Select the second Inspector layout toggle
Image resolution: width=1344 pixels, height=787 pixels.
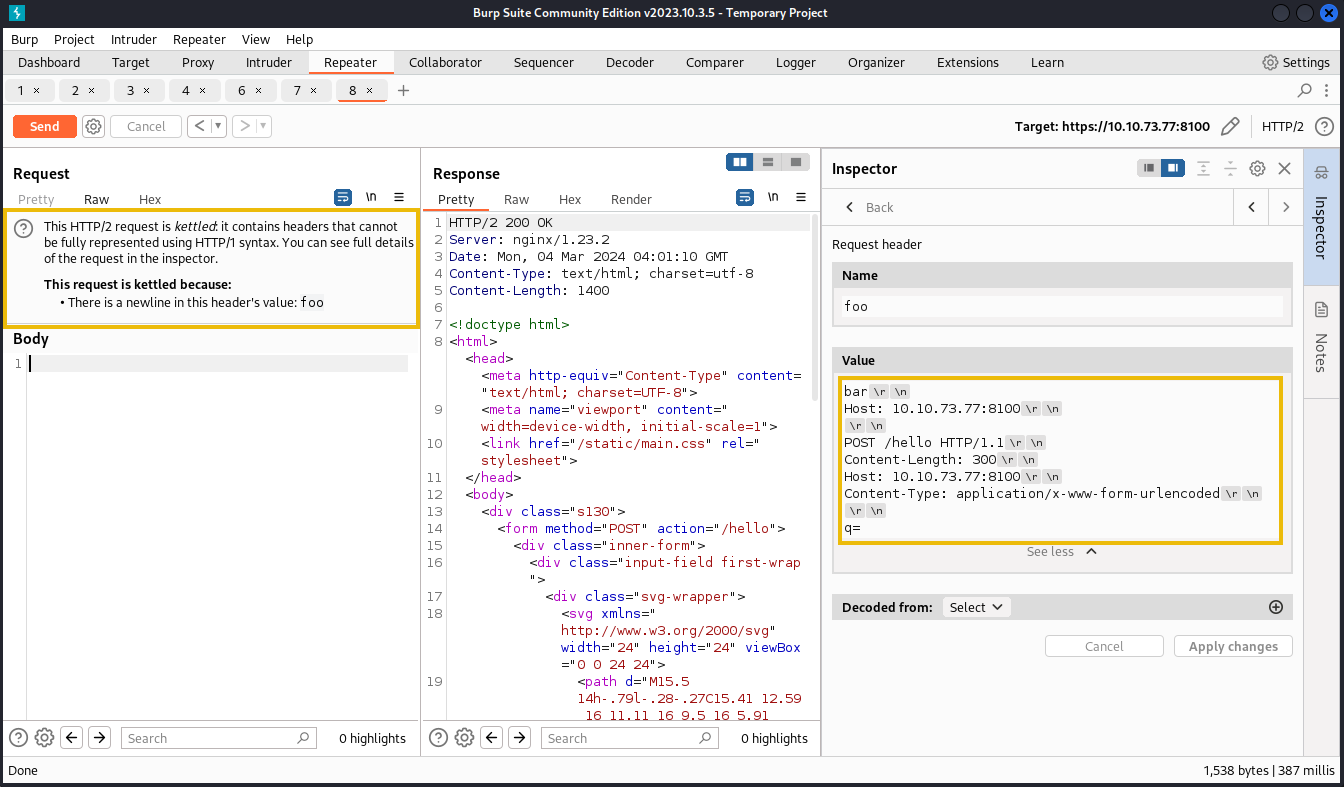click(x=1173, y=168)
